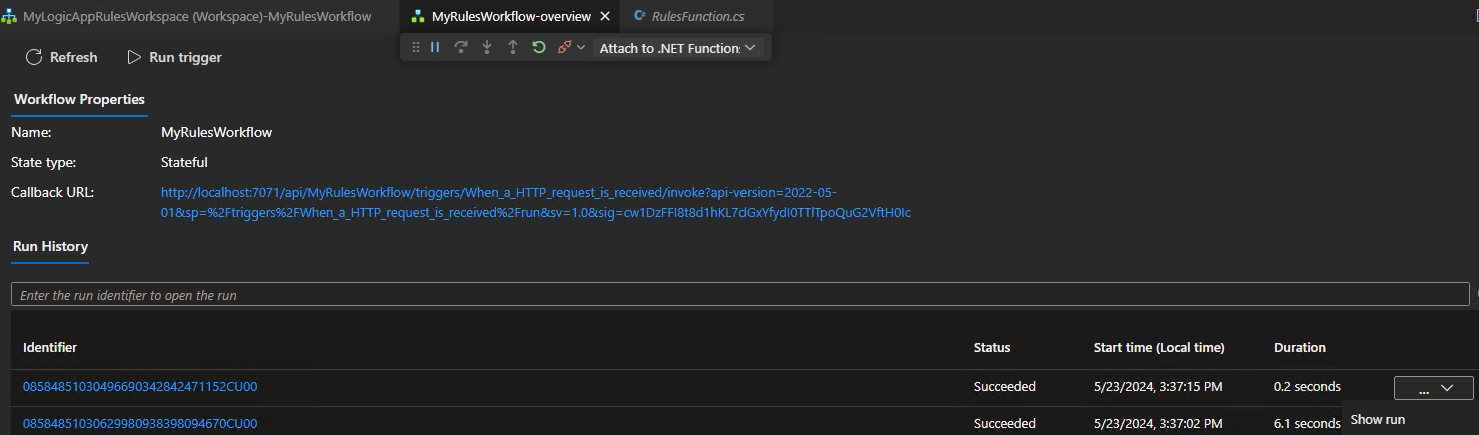Open the ellipsis dropdown for the first run
Screen dimensions: 1479x435
1433,388
